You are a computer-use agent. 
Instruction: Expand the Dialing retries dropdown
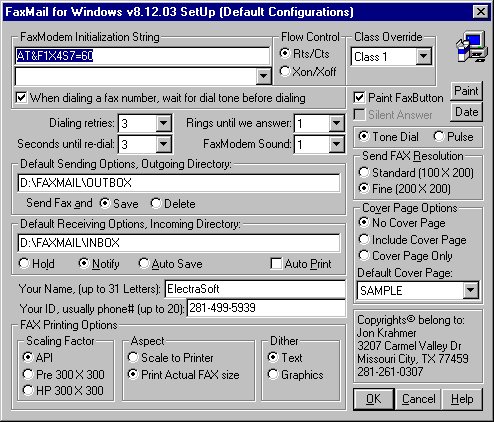tap(163, 124)
